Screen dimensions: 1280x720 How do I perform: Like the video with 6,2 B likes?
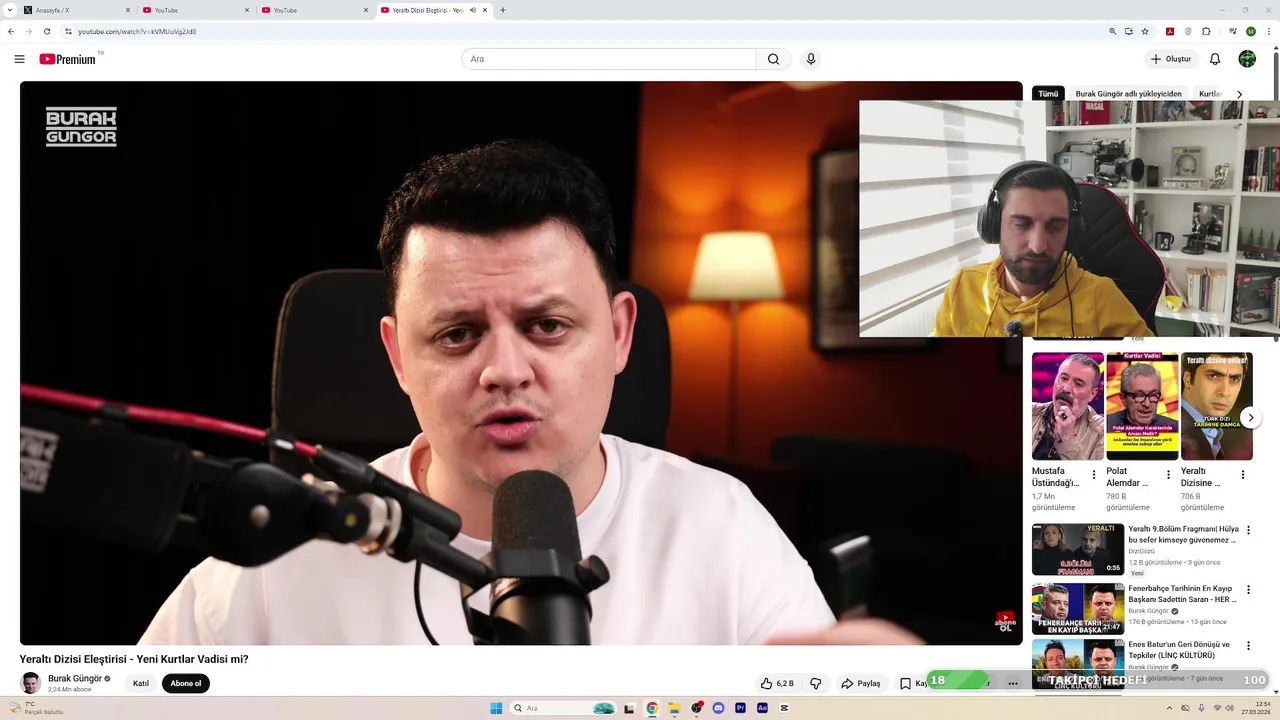point(777,683)
